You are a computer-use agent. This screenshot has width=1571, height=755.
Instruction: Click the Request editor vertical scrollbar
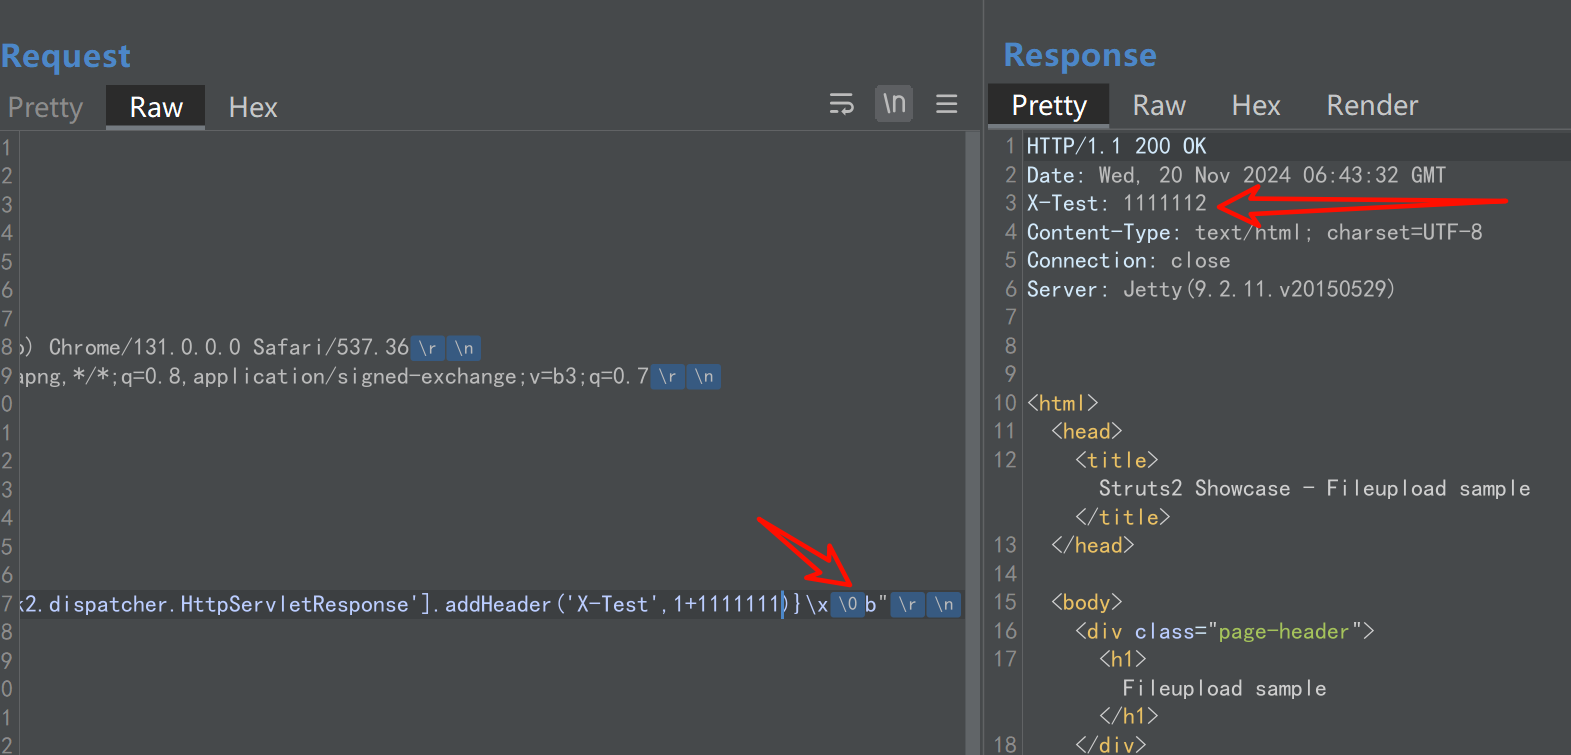point(972,442)
